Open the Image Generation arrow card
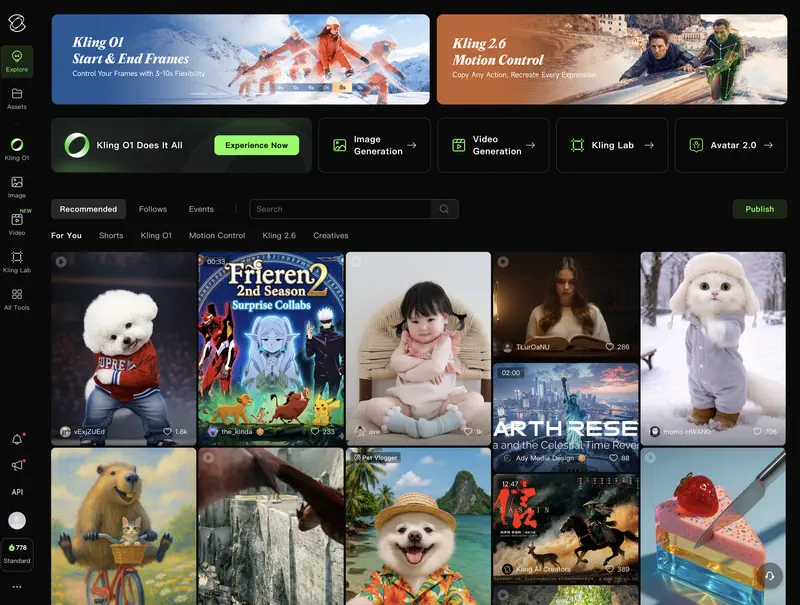This screenshot has width=800, height=605. (x=374, y=145)
